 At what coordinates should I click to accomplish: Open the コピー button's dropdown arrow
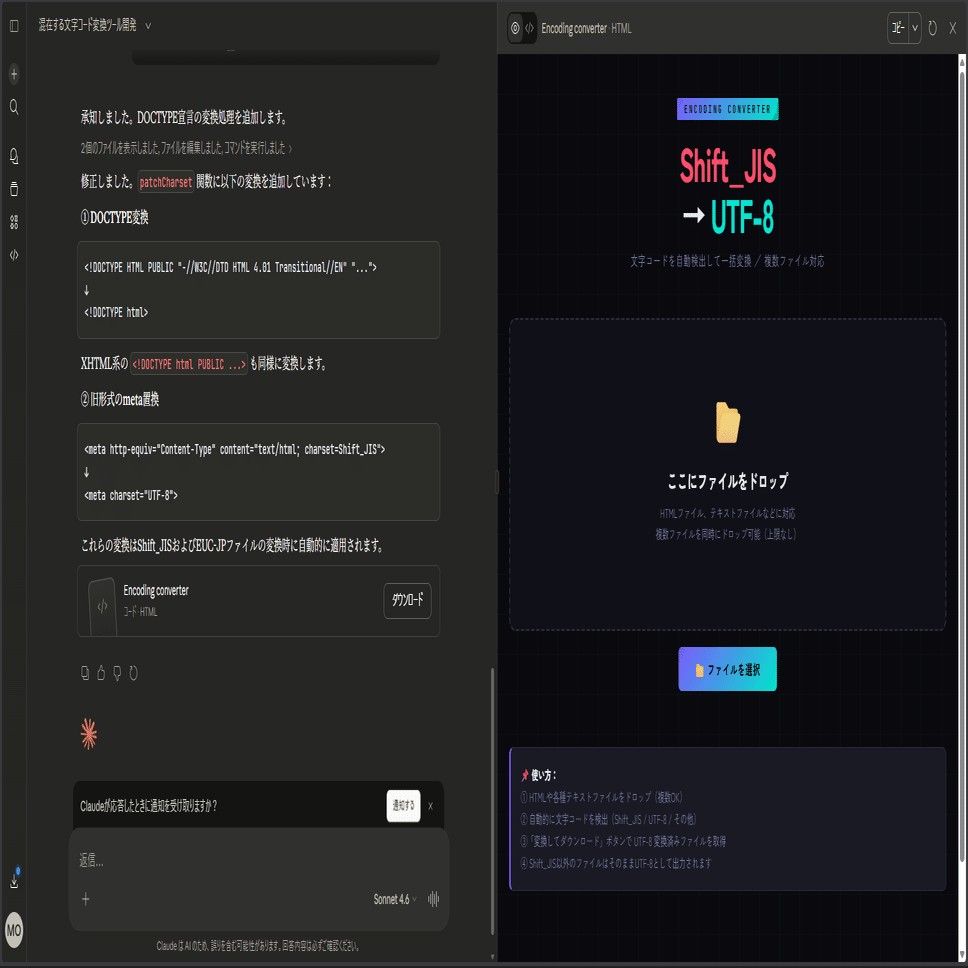point(913,28)
